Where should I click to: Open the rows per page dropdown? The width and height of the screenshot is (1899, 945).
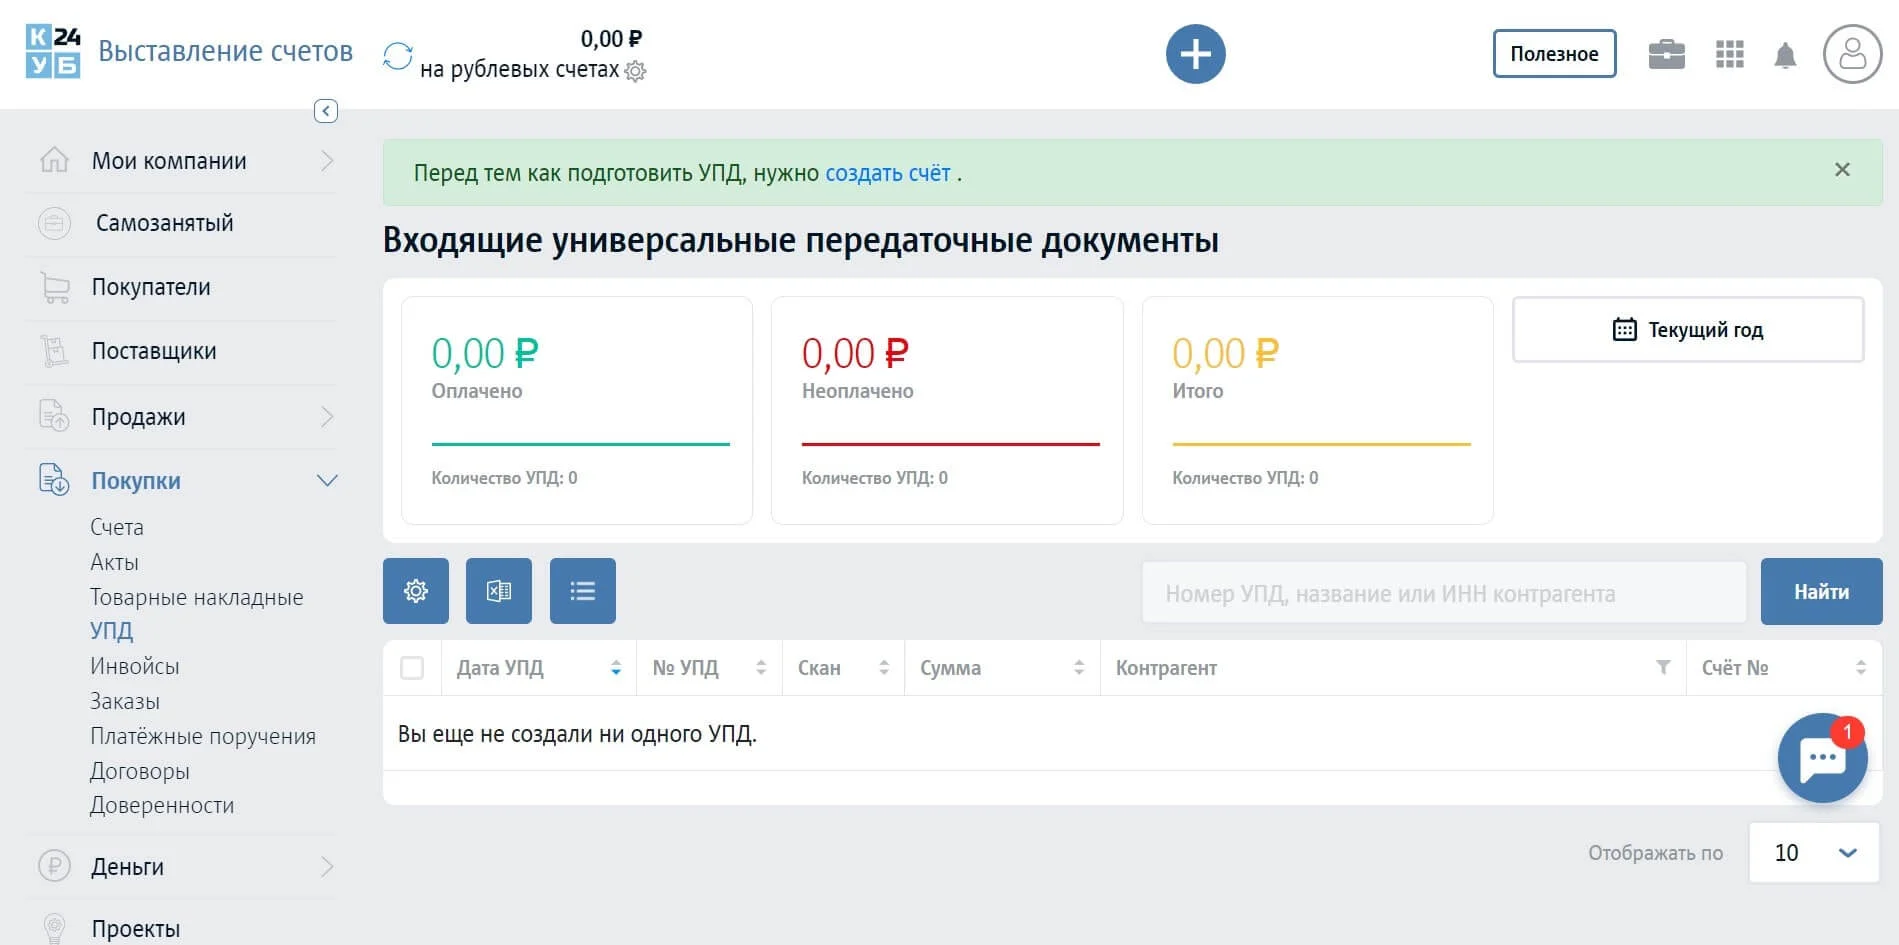pyautogui.click(x=1814, y=853)
